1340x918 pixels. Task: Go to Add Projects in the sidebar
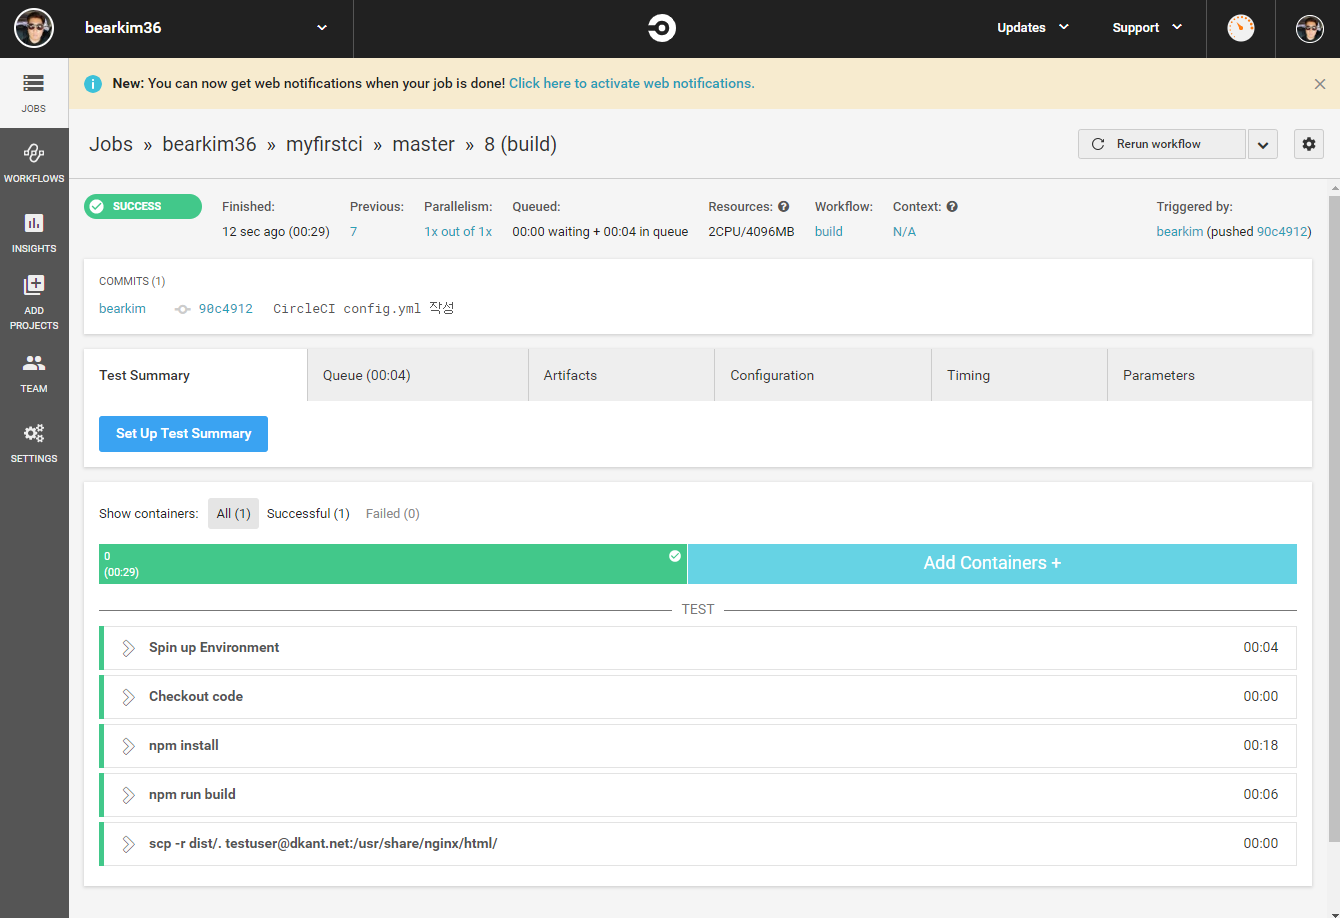[x=34, y=303]
